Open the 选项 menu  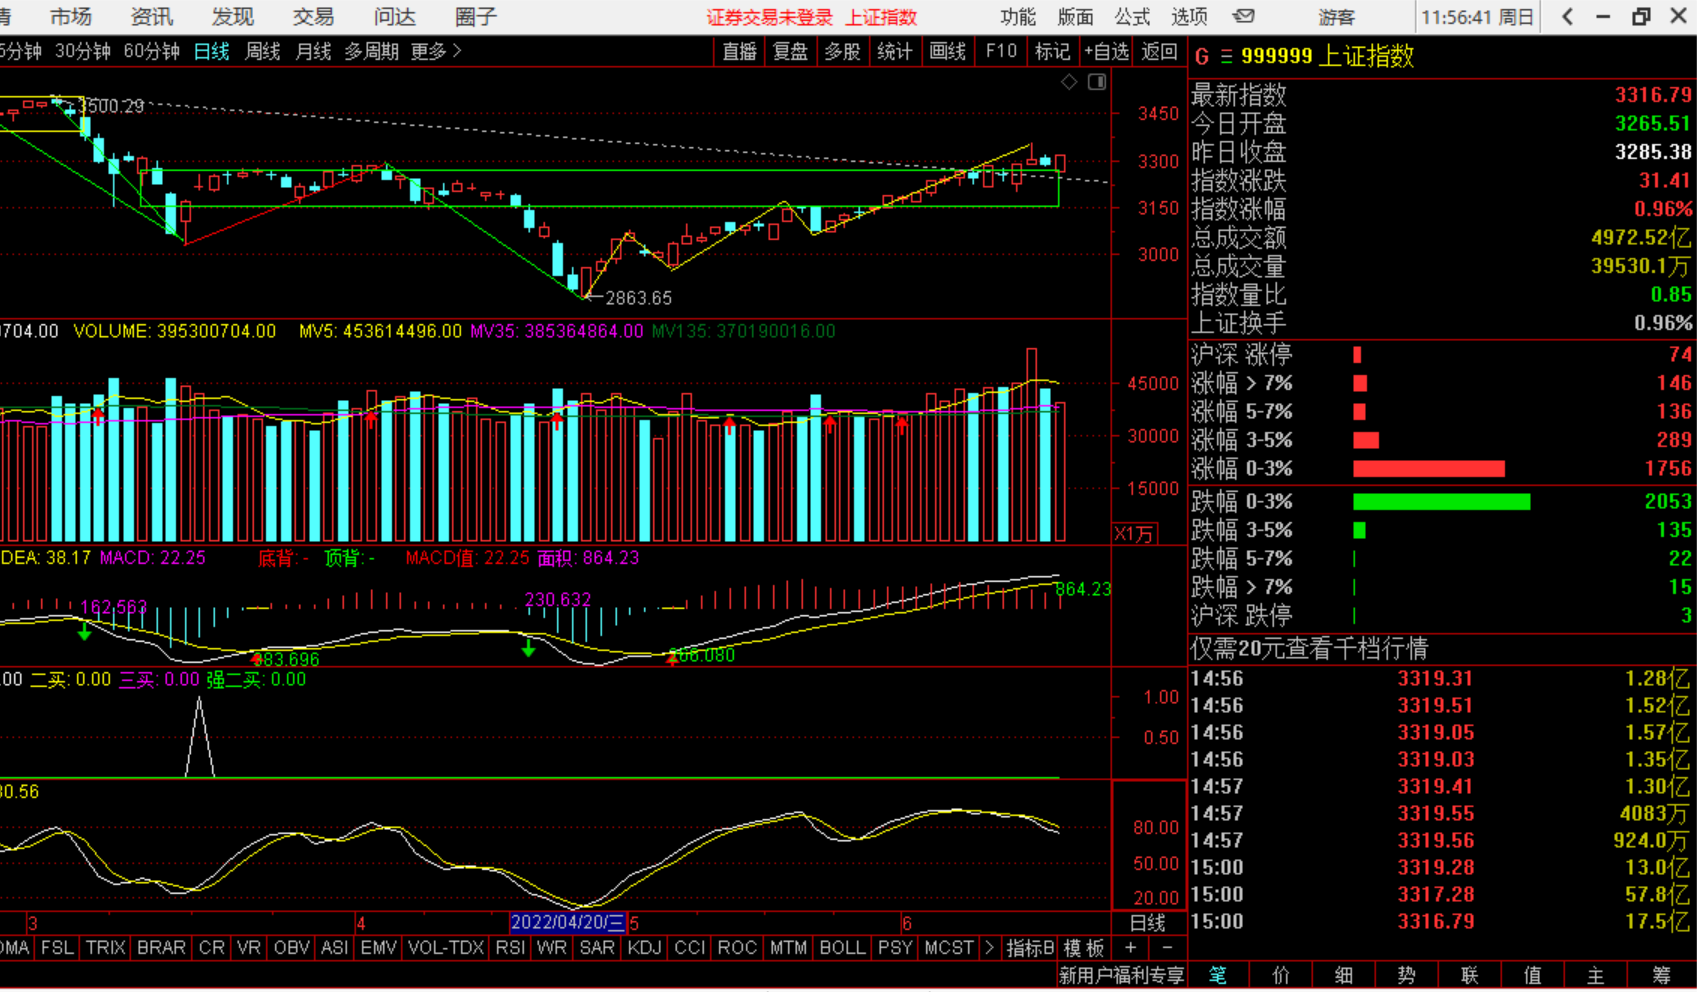1189,16
